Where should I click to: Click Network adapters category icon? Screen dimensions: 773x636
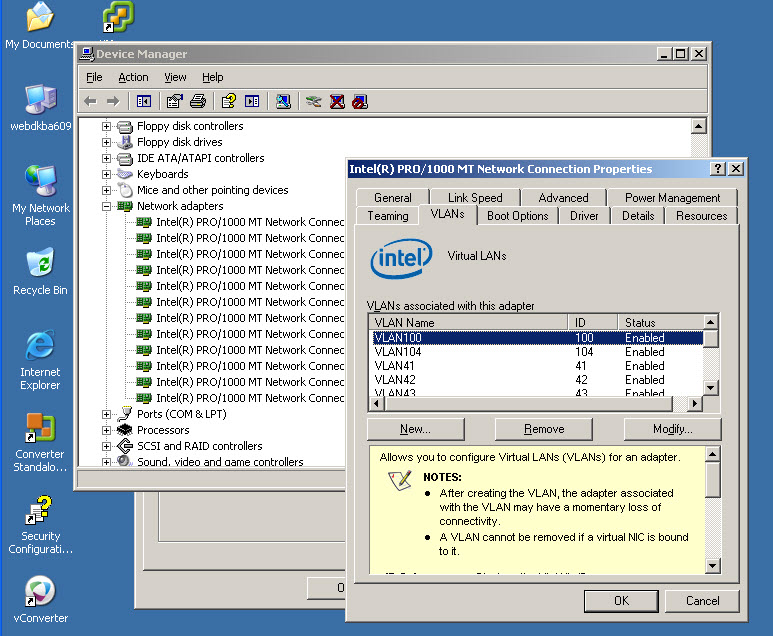[125, 206]
